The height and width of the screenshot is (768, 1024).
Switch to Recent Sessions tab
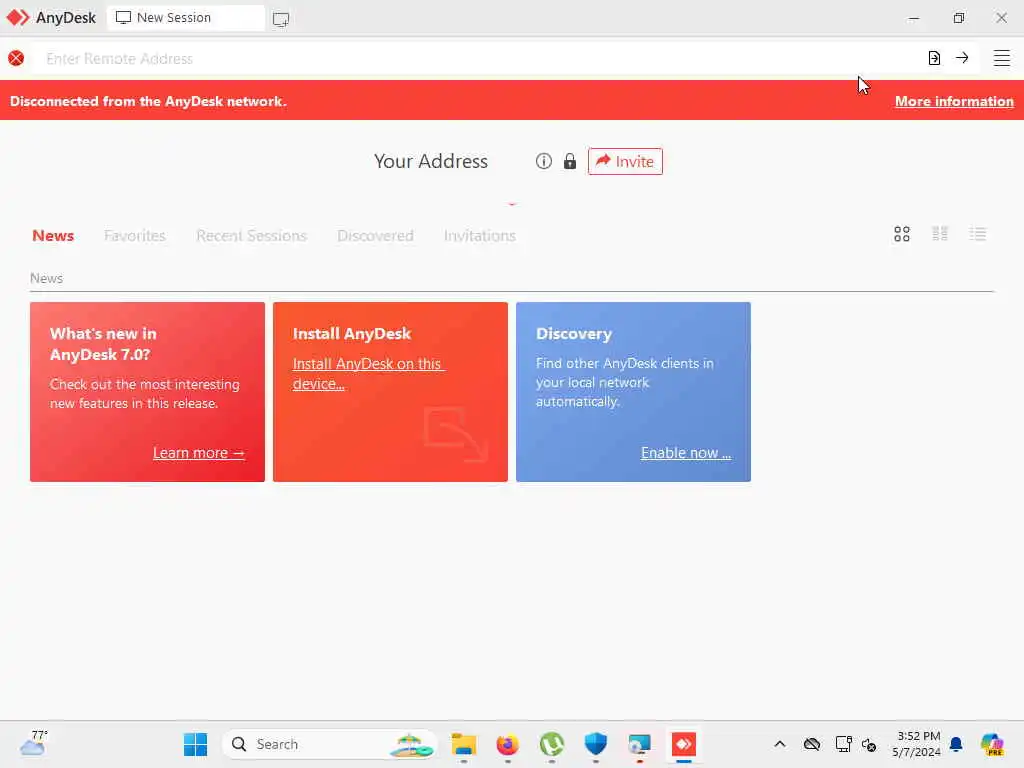[251, 236]
